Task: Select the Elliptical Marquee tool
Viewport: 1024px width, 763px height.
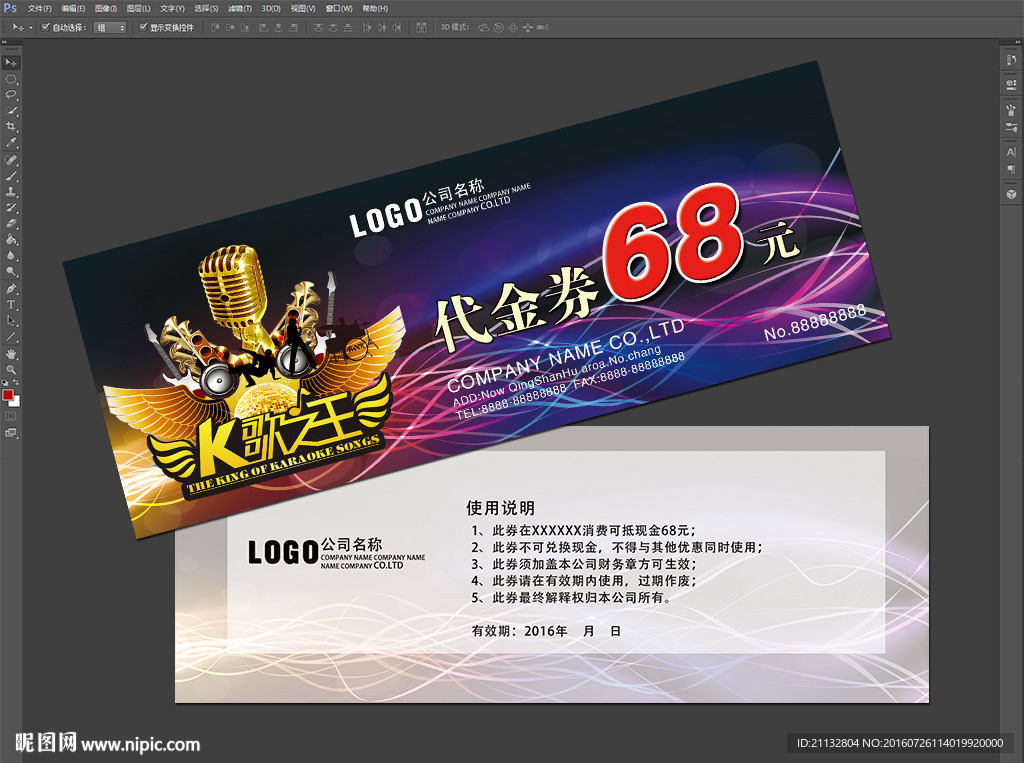Action: click(11, 79)
